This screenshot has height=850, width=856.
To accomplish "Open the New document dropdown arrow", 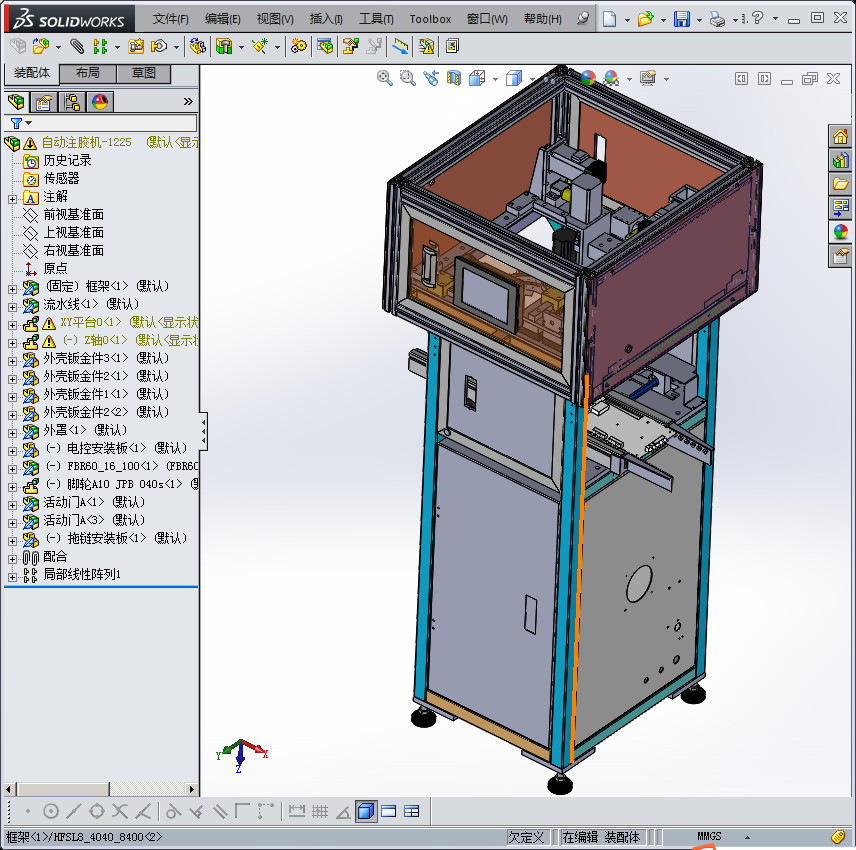I will pos(627,20).
